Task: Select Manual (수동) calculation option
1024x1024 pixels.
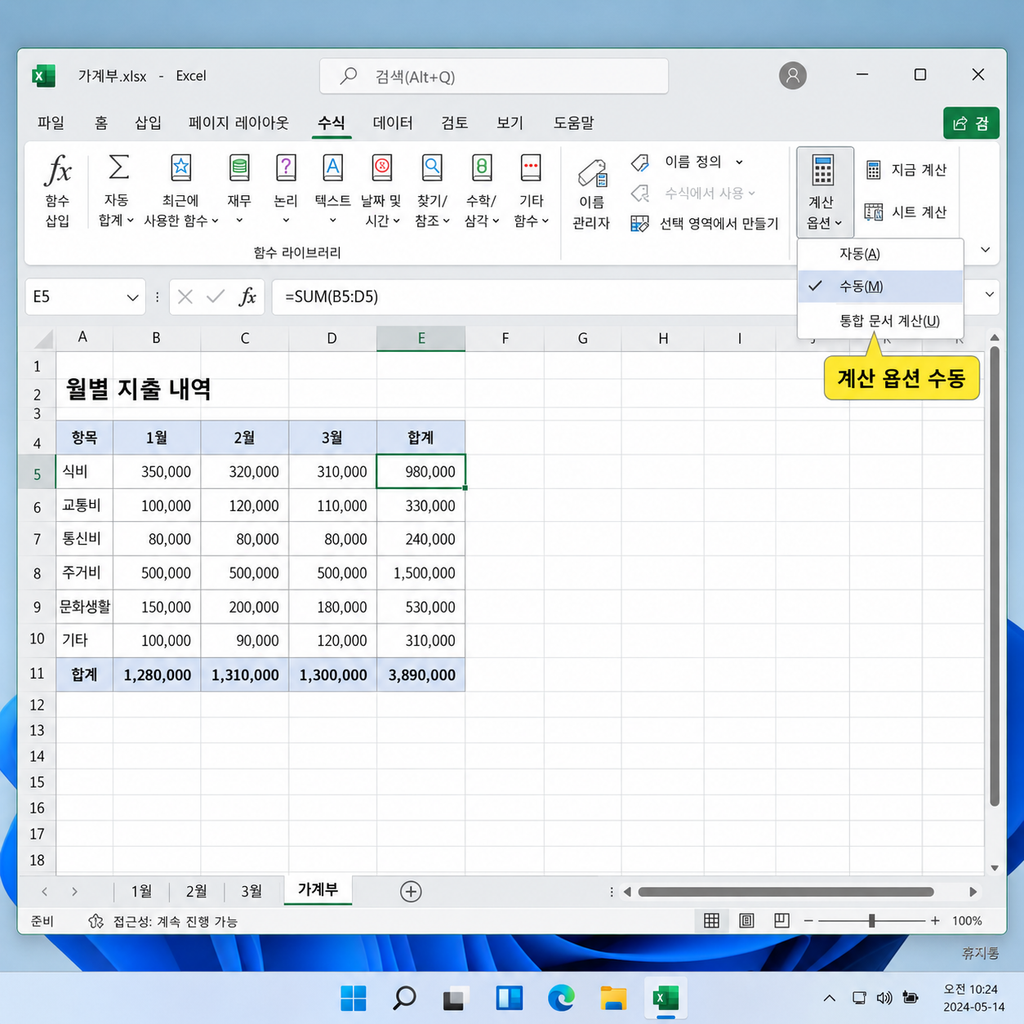Action: (x=880, y=287)
